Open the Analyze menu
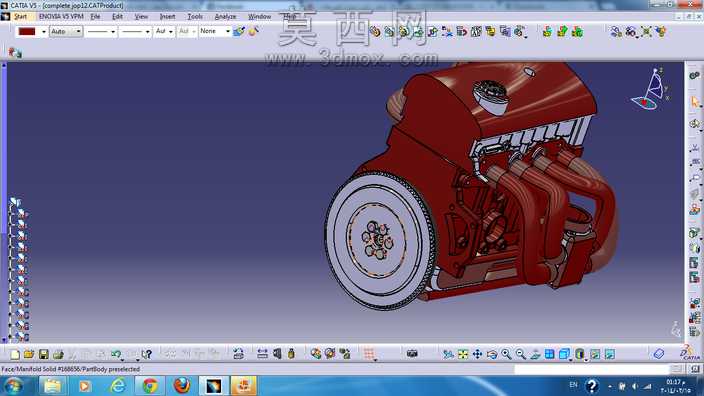Viewport: 704px width, 396px height. tap(225, 17)
